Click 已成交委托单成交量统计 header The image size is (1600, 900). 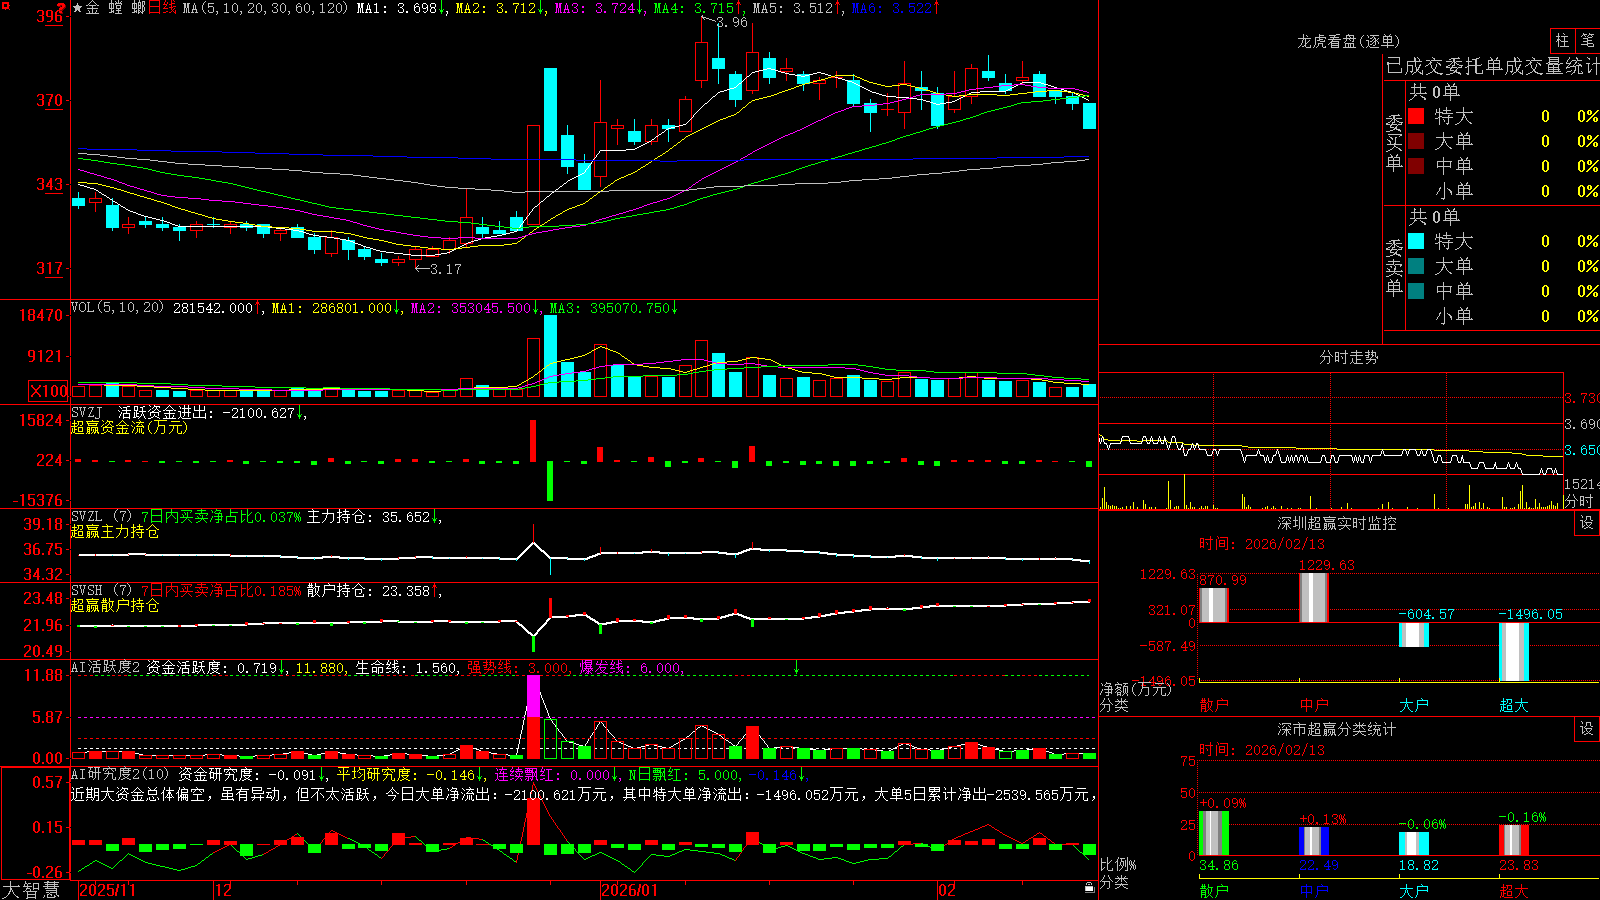click(x=1492, y=66)
